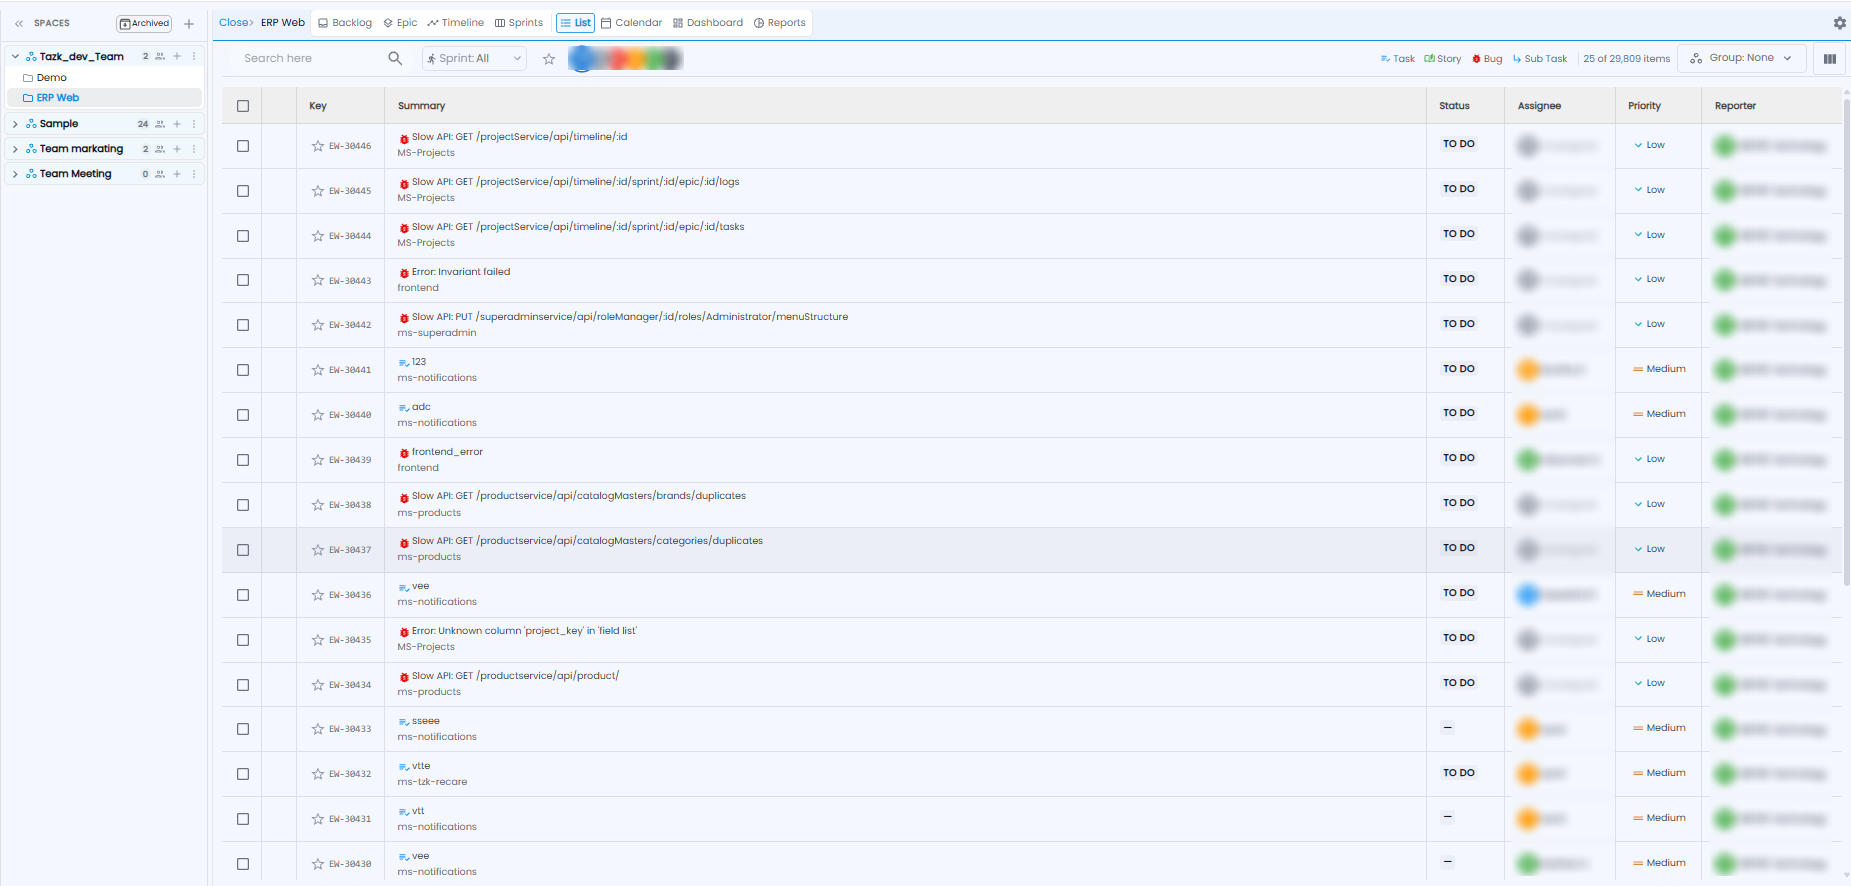Add item to Sample space with plus icon
The width and height of the screenshot is (1851, 886).
coord(177,124)
